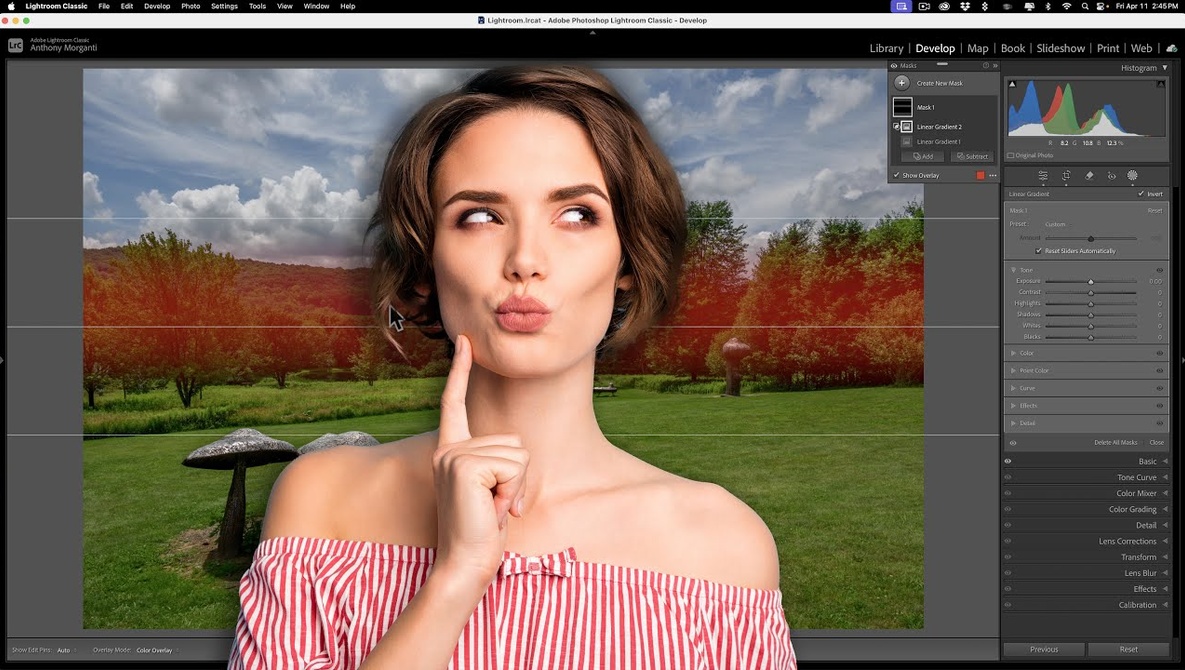The width and height of the screenshot is (1185, 670).
Task: Click the Subtract button in Masks panel
Action: click(971, 156)
